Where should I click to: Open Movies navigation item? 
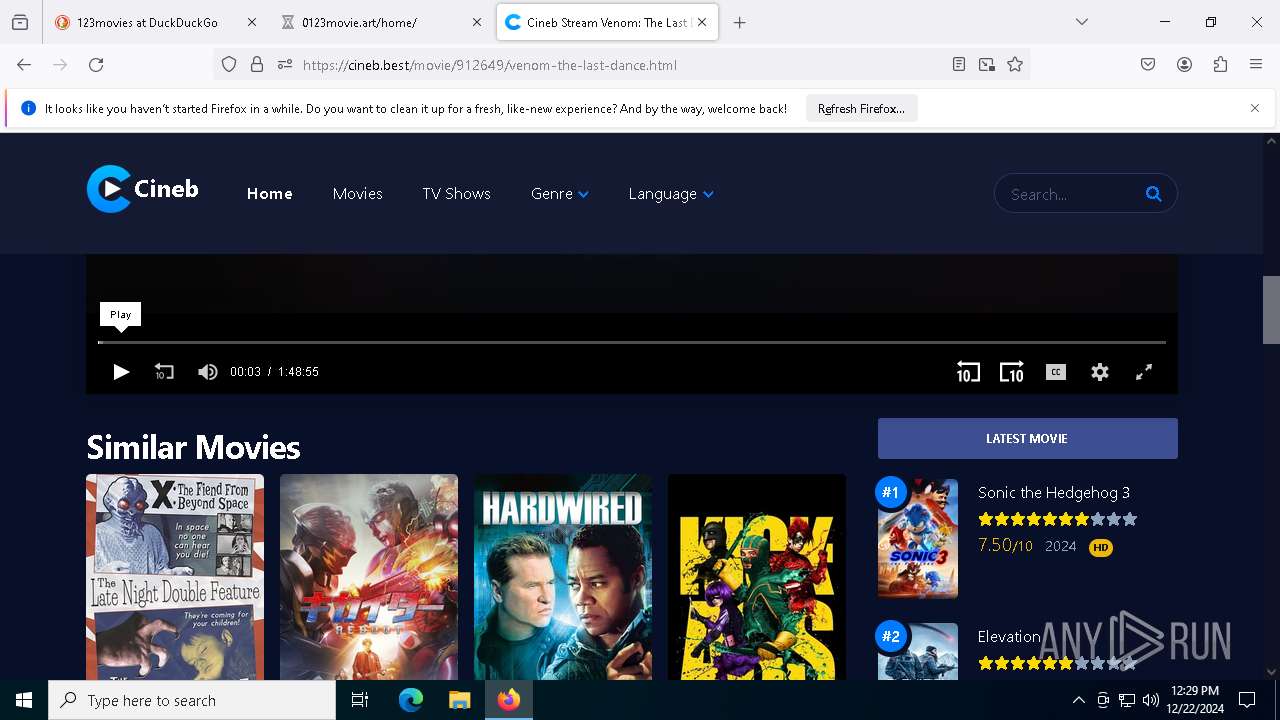(x=357, y=194)
